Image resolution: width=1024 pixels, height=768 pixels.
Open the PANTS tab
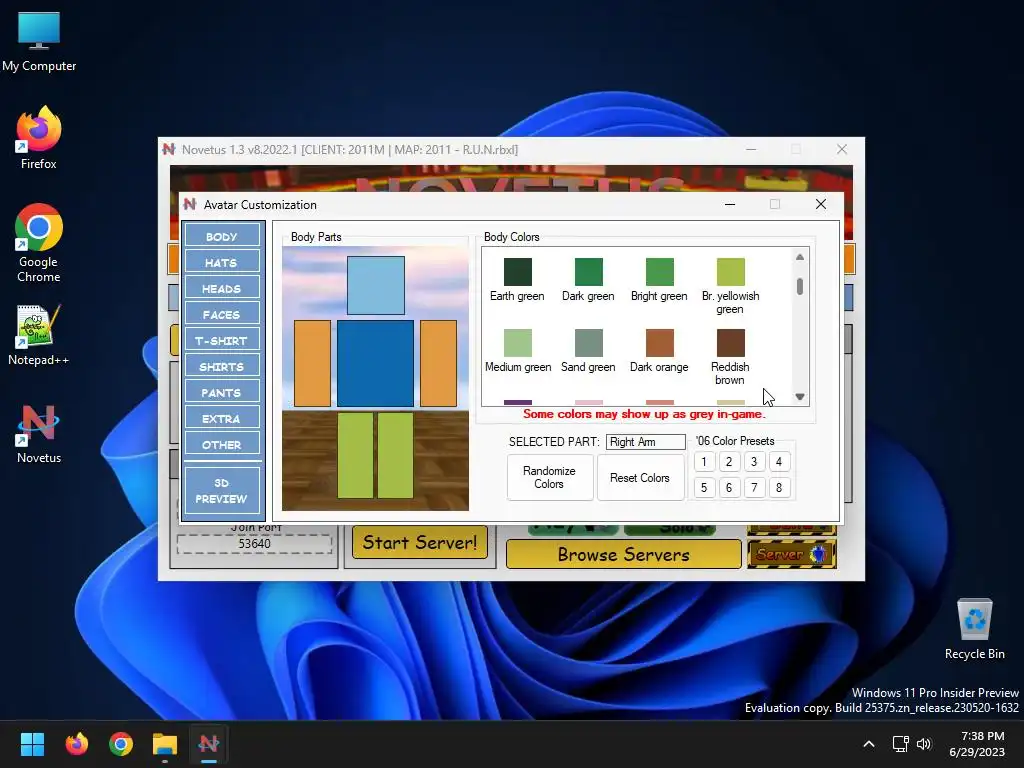tap(221, 393)
